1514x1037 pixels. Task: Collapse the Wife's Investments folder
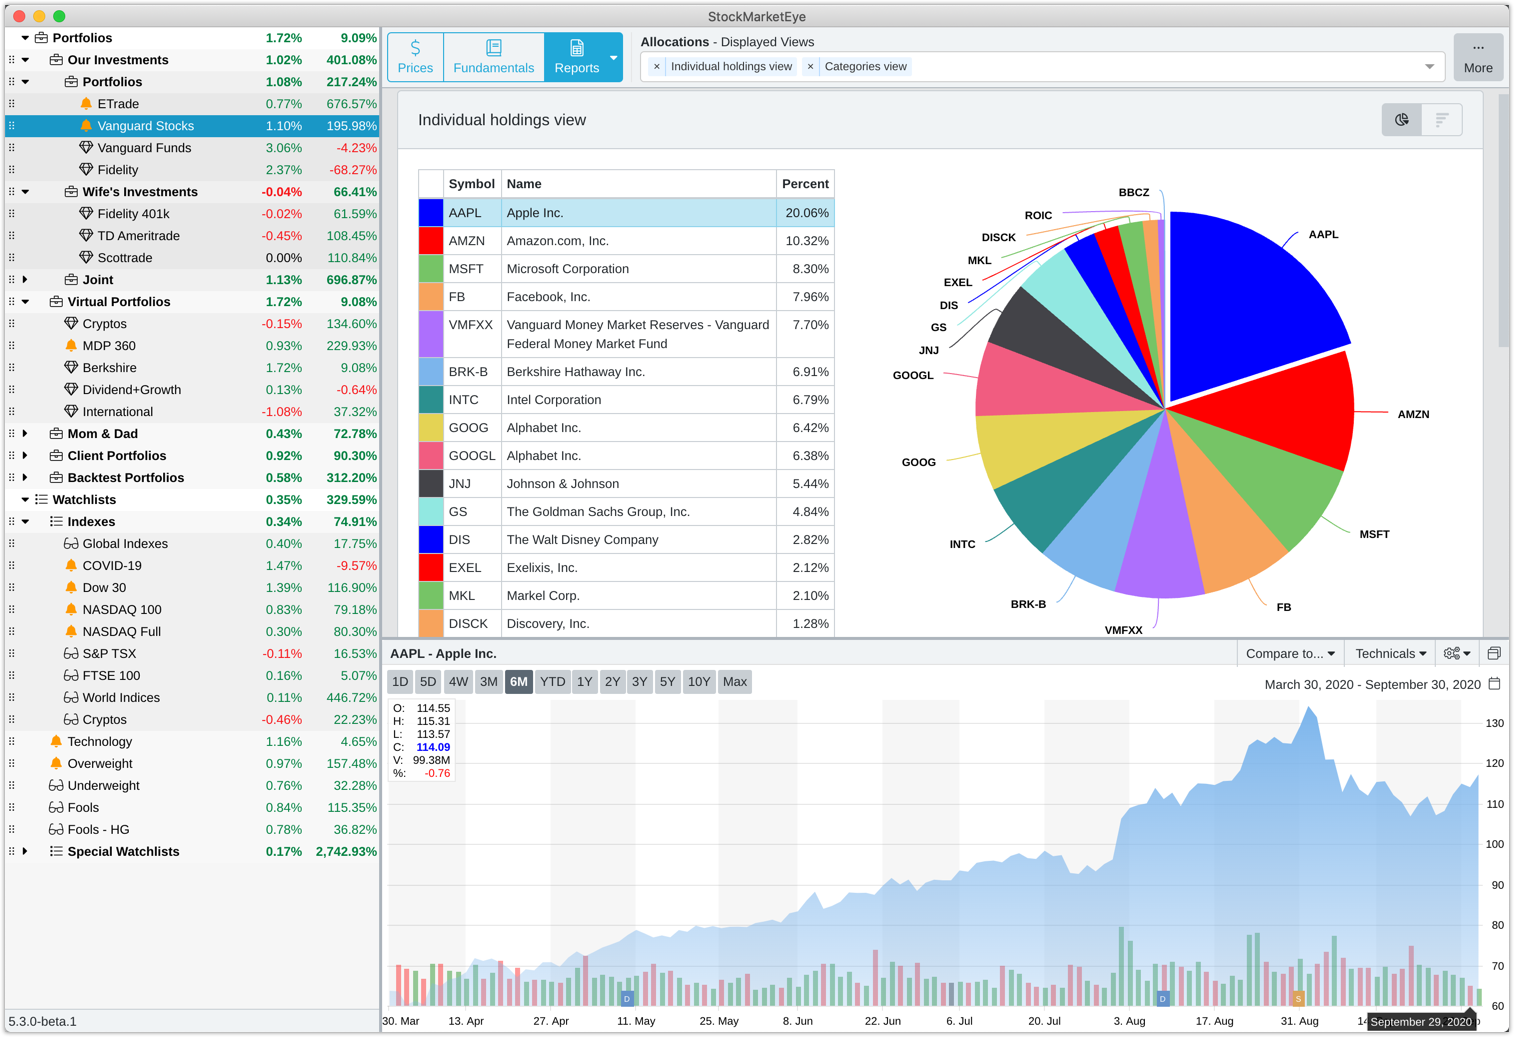coord(25,192)
